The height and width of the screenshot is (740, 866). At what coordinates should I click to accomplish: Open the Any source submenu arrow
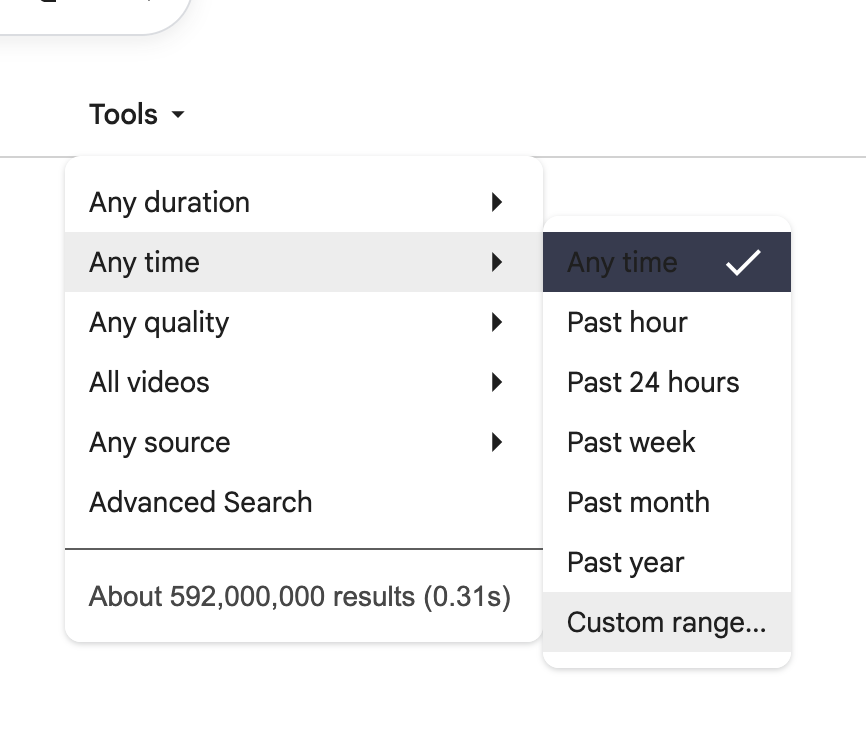(x=497, y=442)
